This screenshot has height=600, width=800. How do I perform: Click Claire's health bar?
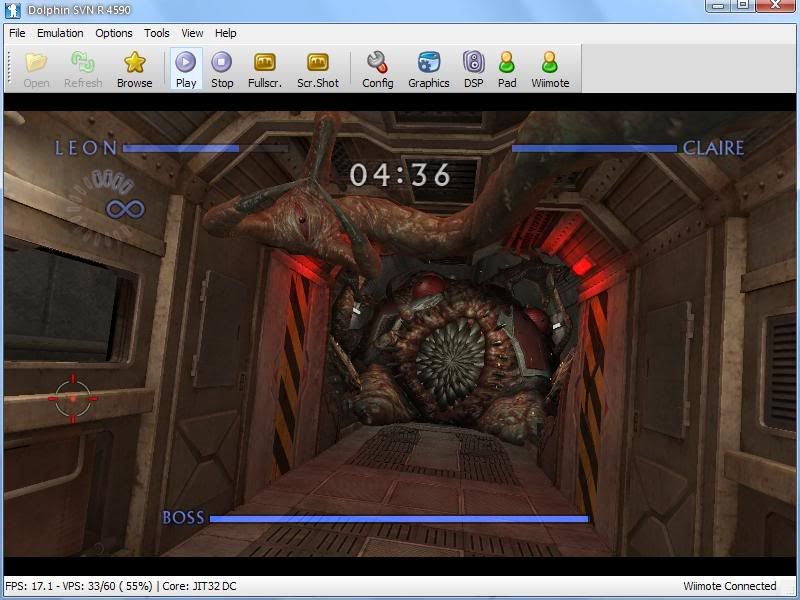(594, 148)
